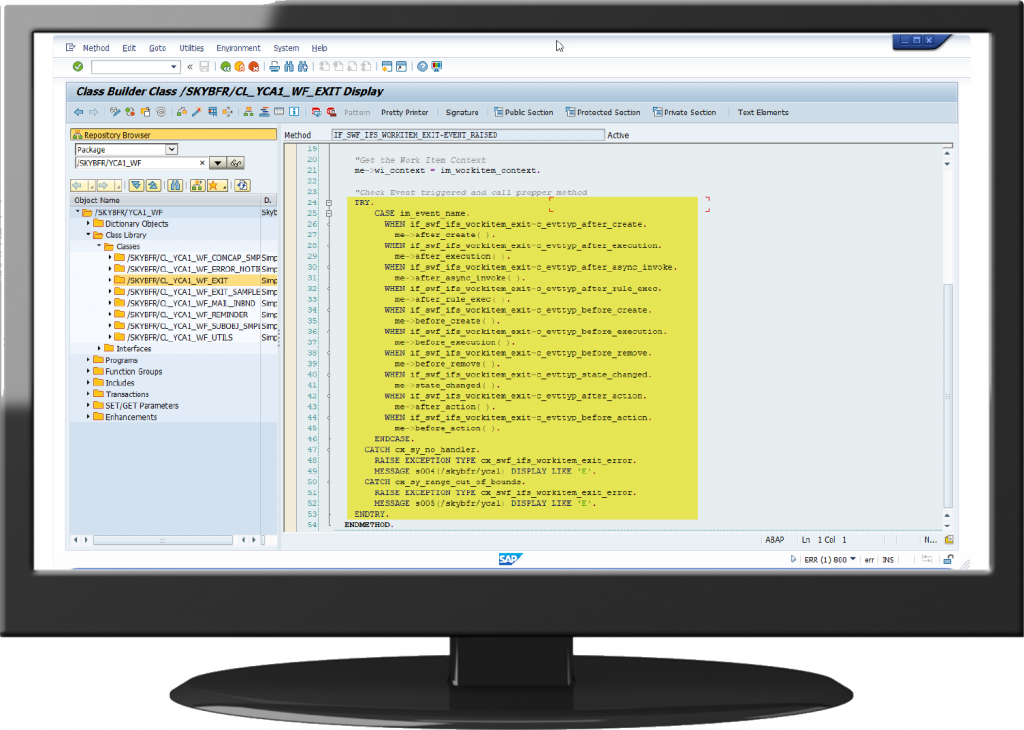Select /SKYBFR/CL_YCA1_WF_REMINDER class in tree
The image size is (1024, 730).
click(x=187, y=315)
